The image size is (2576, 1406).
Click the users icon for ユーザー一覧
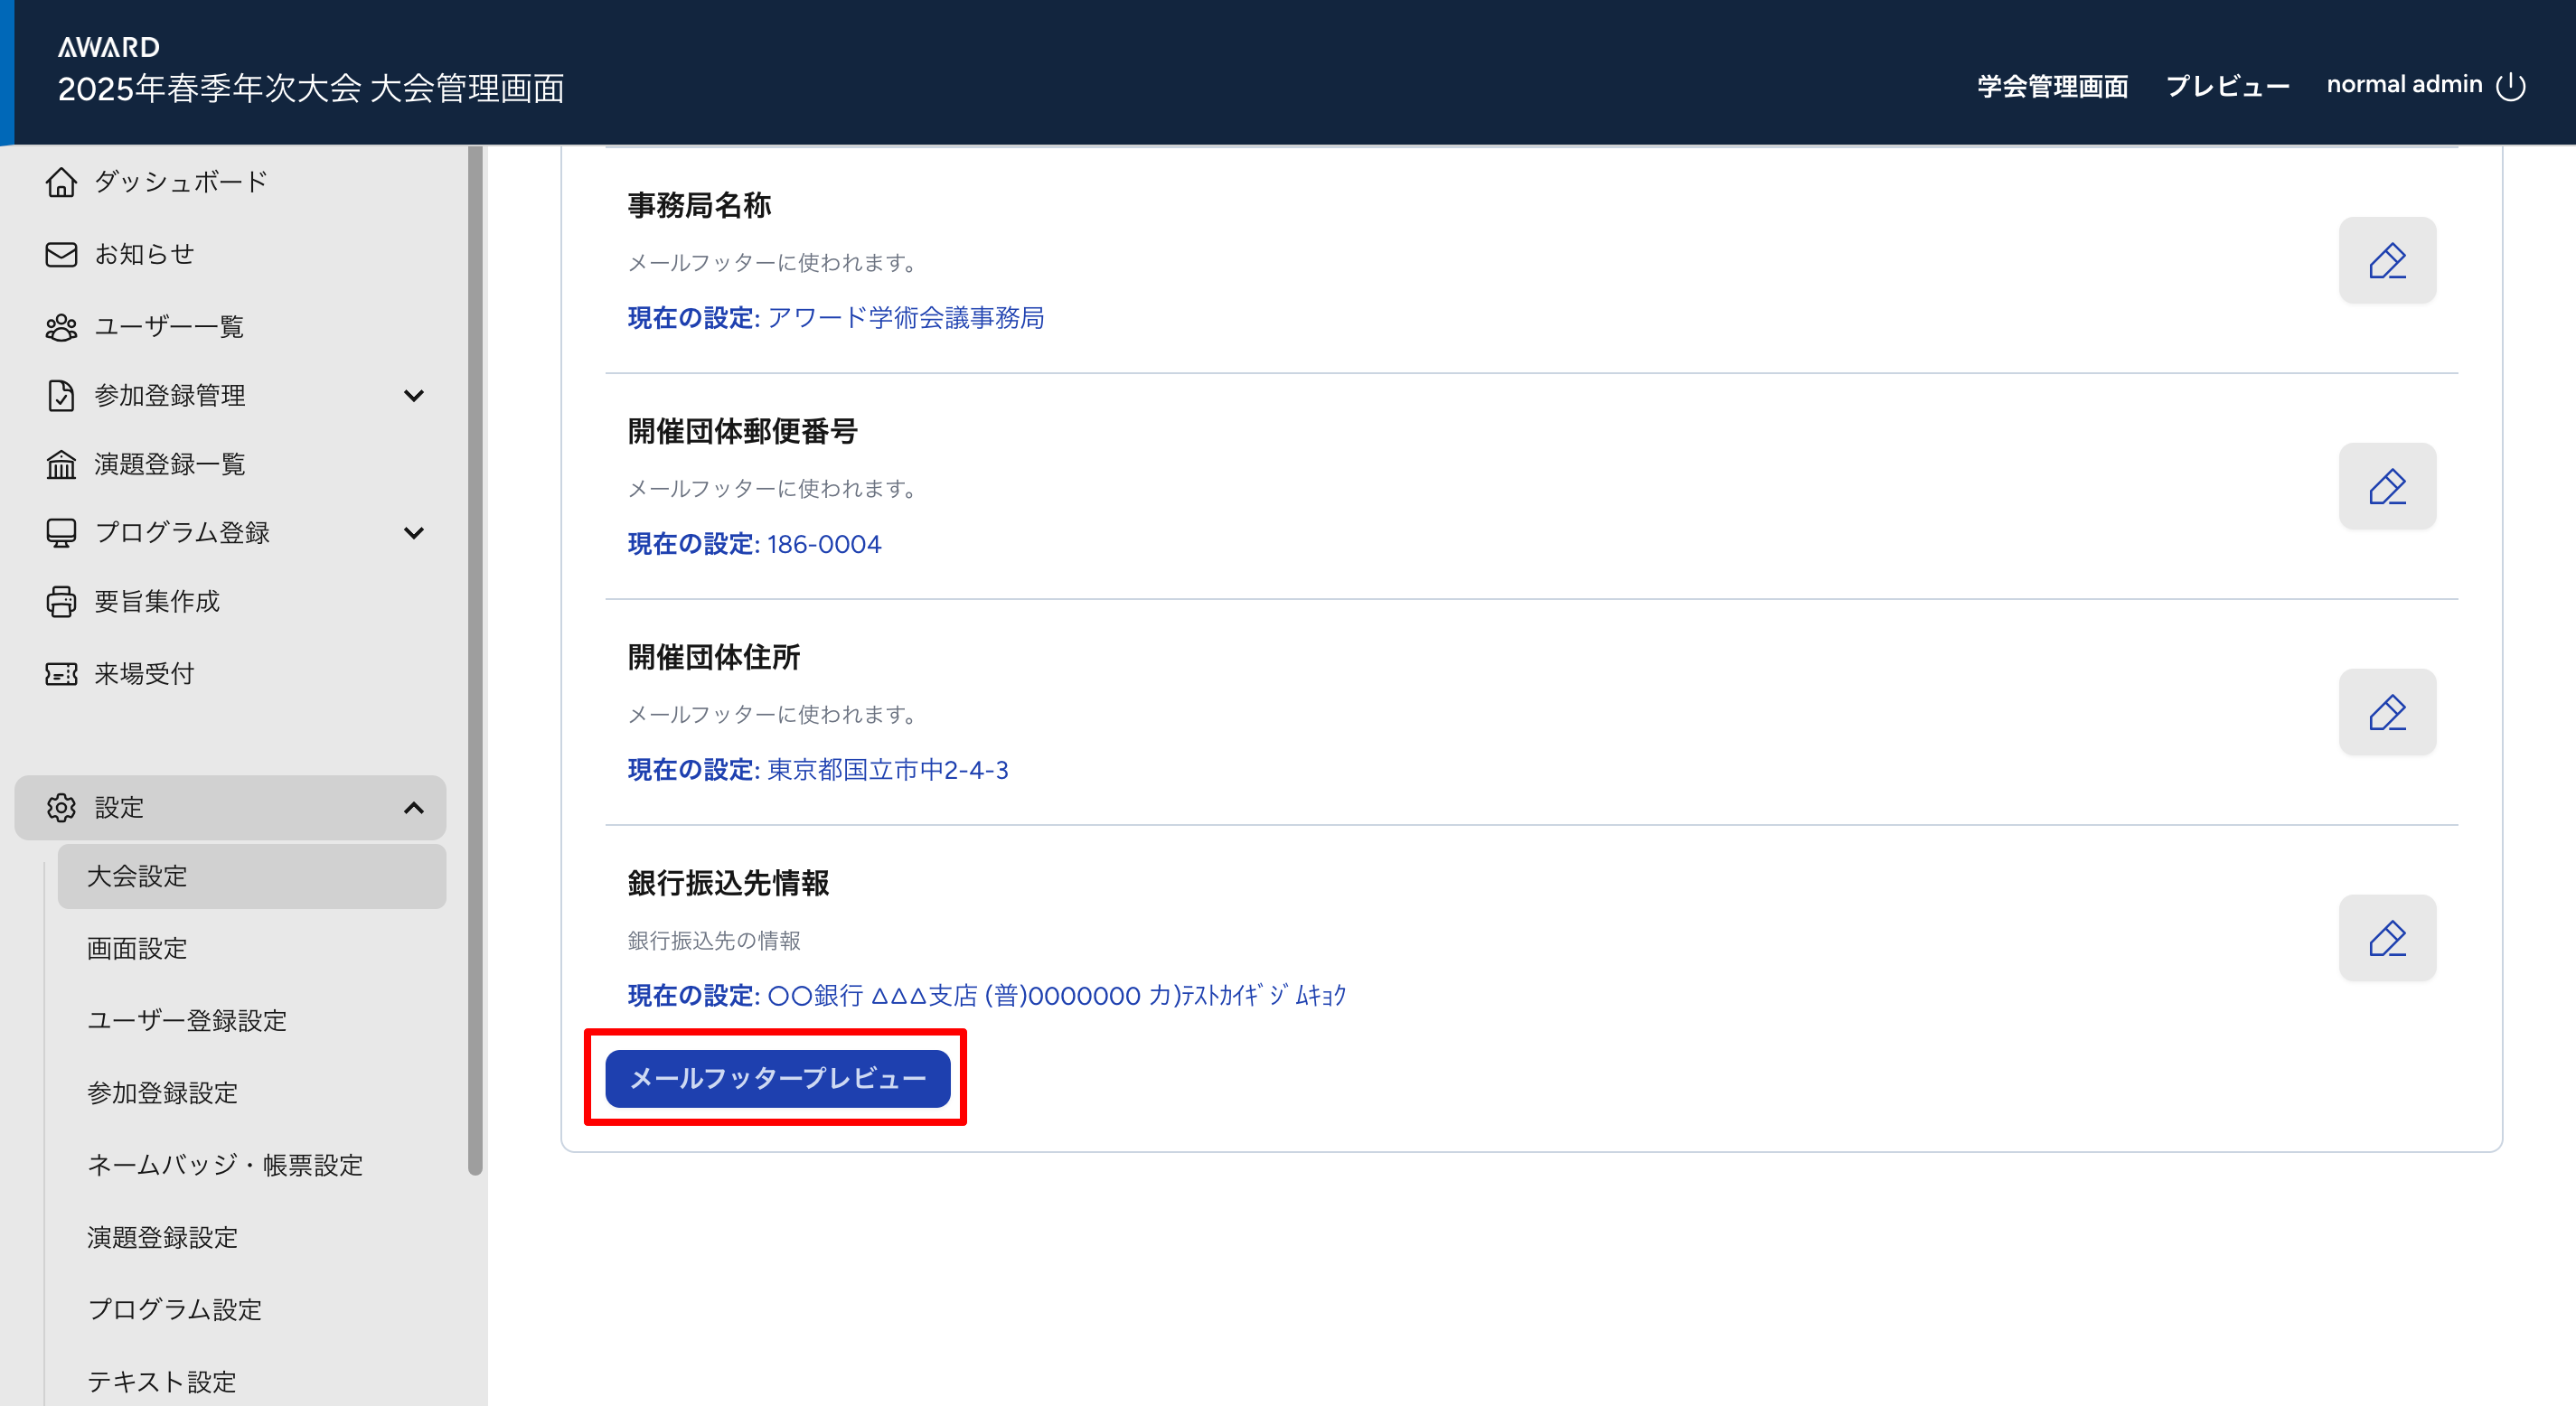[x=61, y=327]
